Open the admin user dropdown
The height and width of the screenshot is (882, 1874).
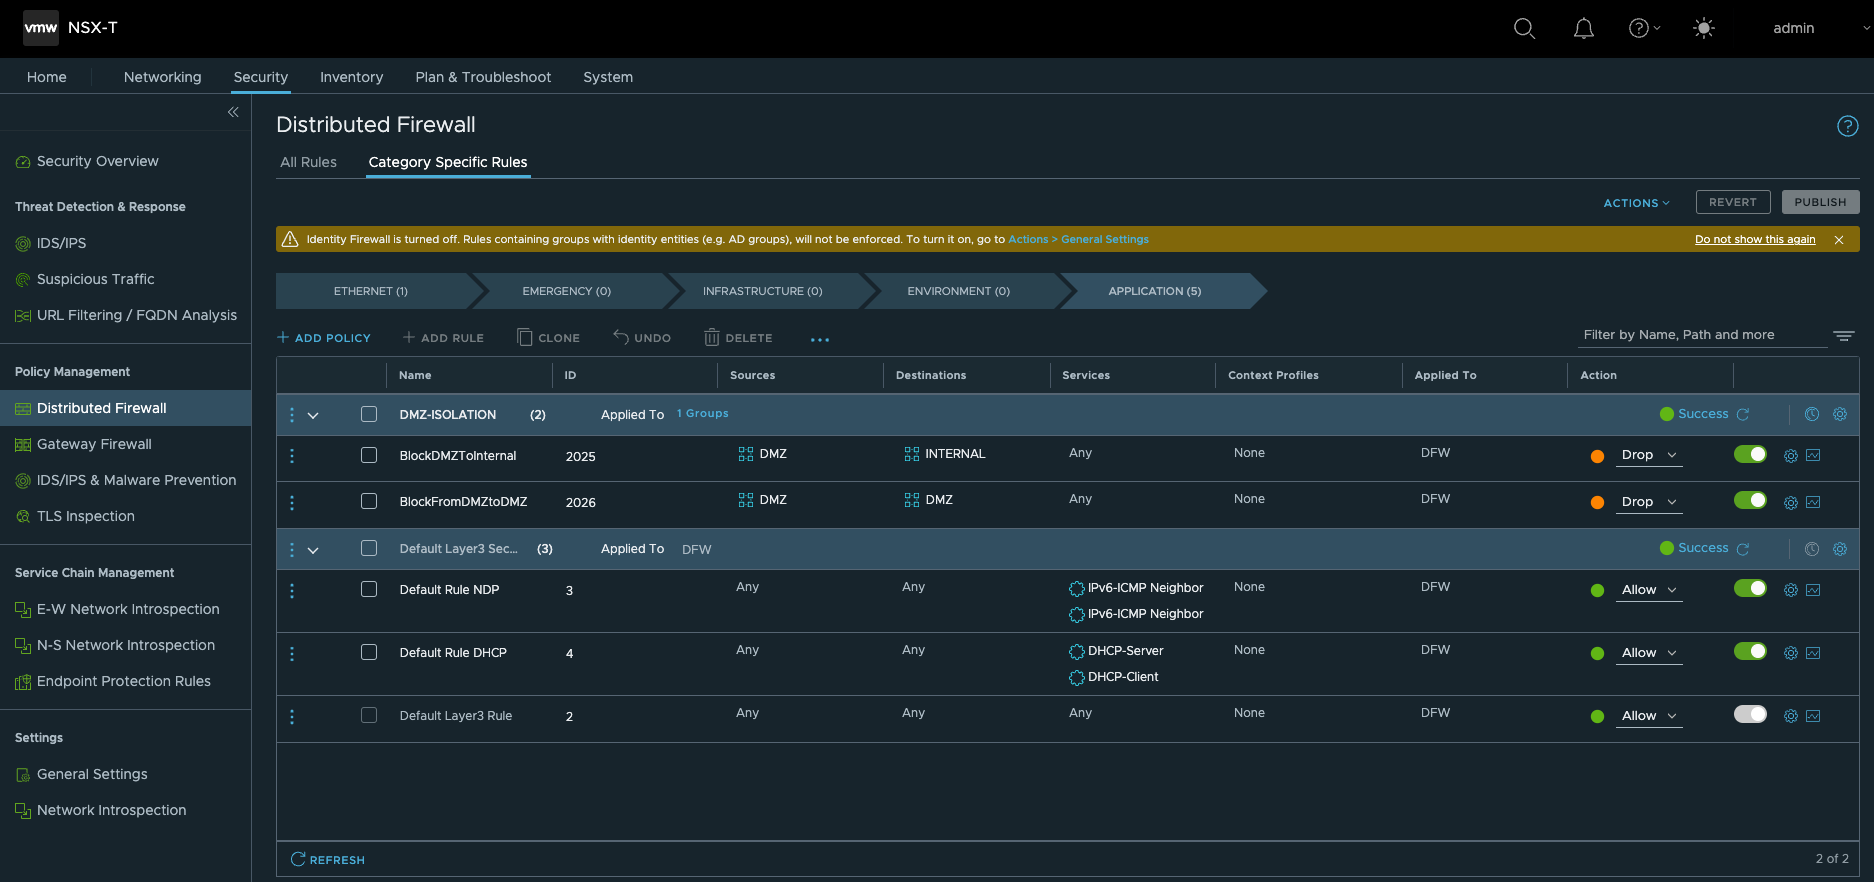click(1821, 28)
